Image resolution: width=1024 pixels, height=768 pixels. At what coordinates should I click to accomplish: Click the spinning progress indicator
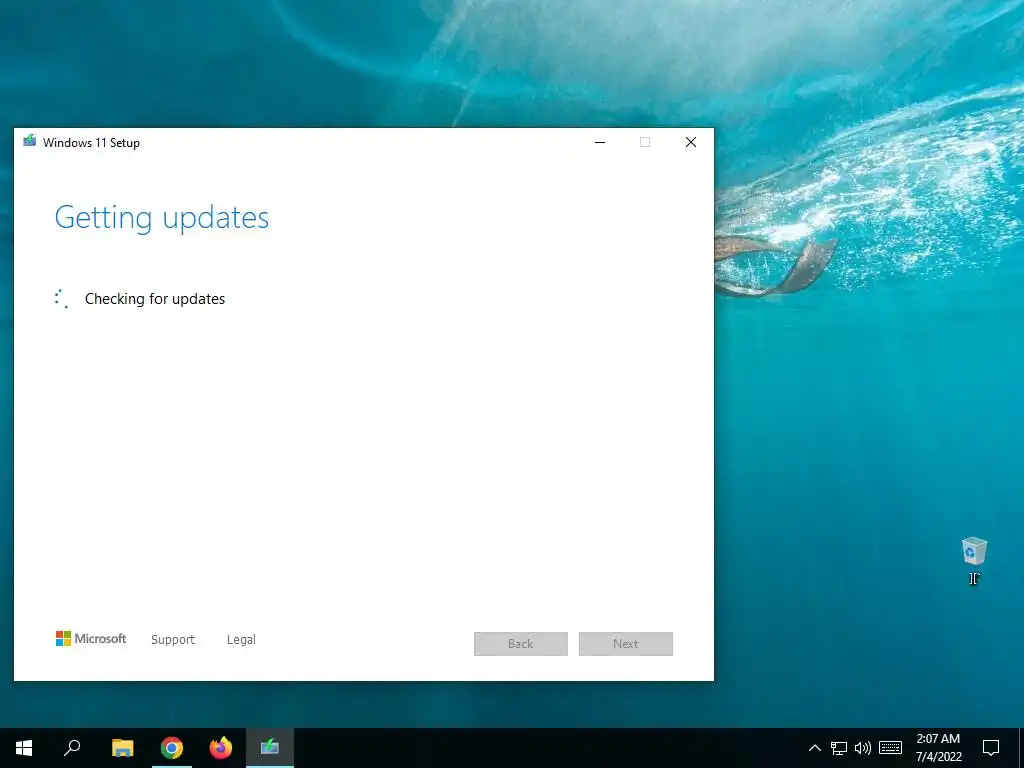(x=61, y=298)
